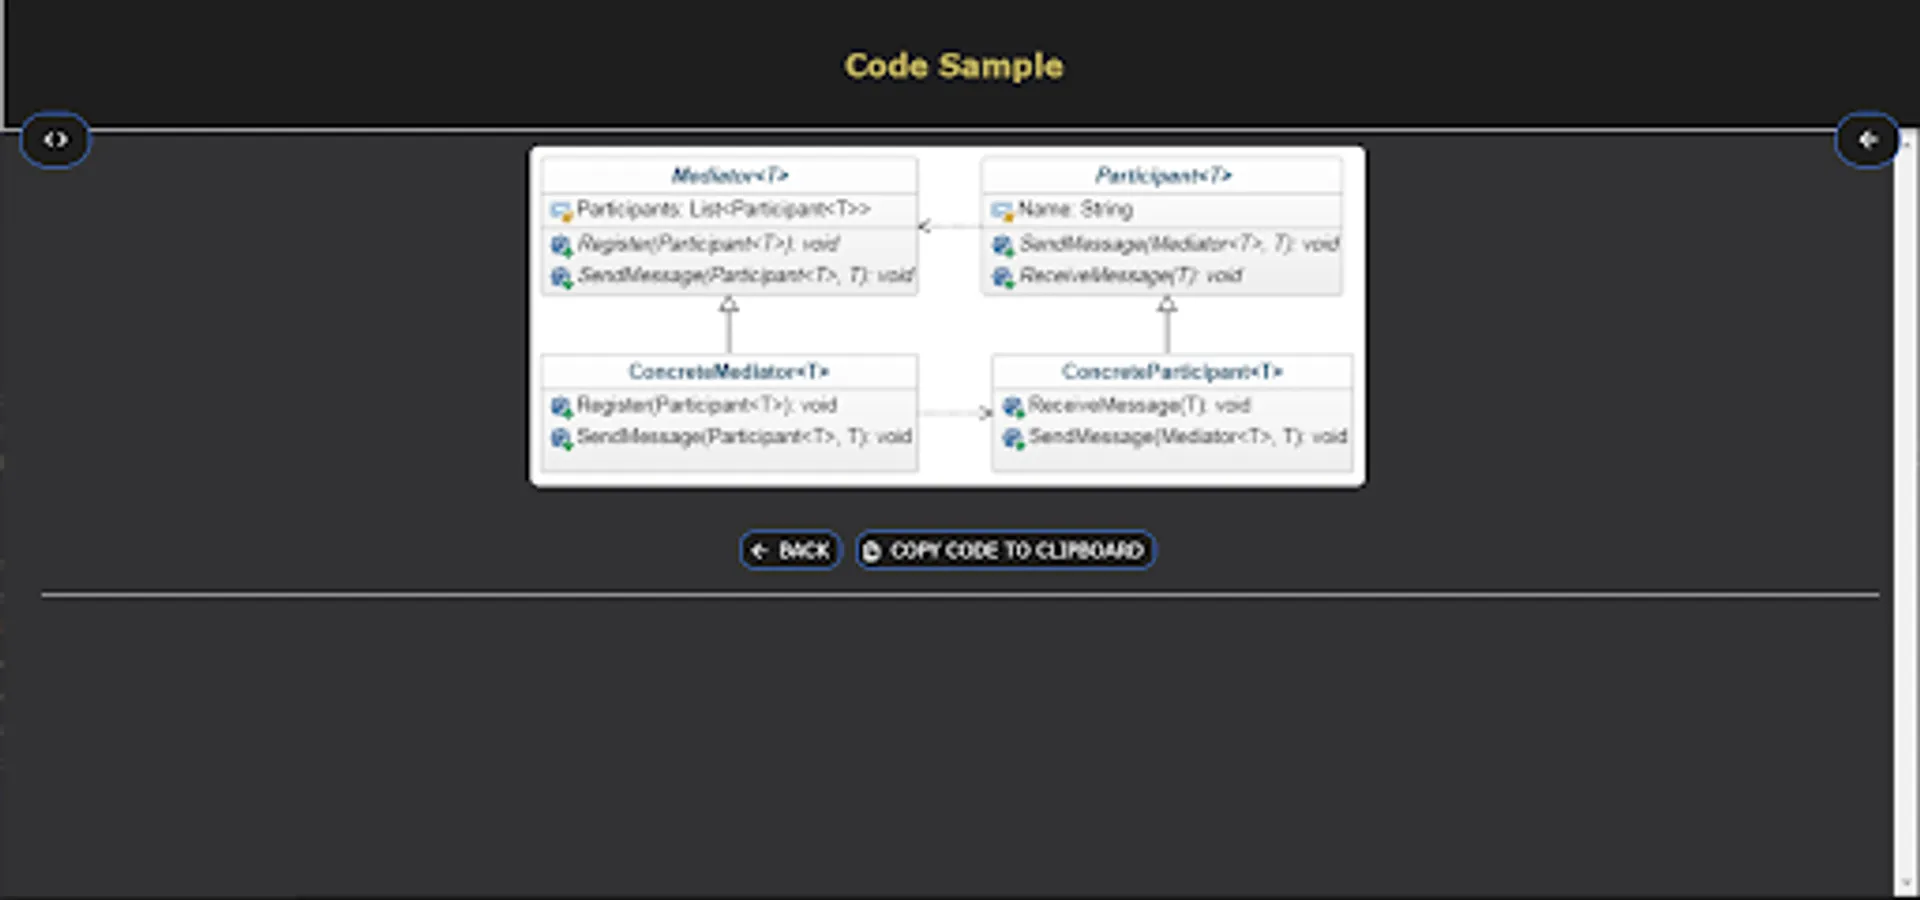Click method icon beside Register in ConcreteMediator
1920x900 pixels.
point(561,406)
